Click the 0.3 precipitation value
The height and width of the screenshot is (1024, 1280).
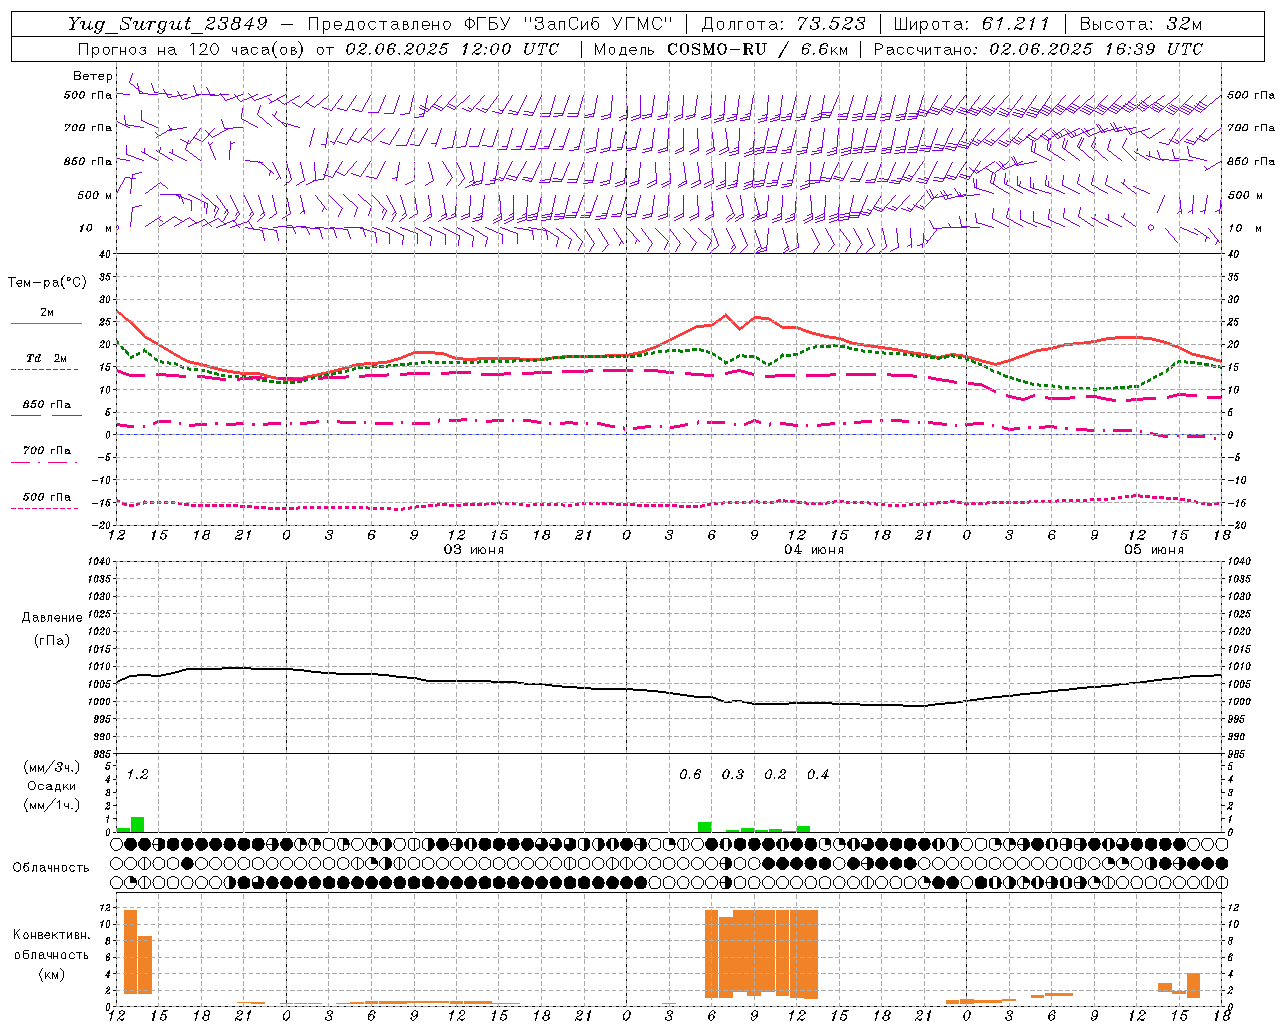click(x=733, y=774)
